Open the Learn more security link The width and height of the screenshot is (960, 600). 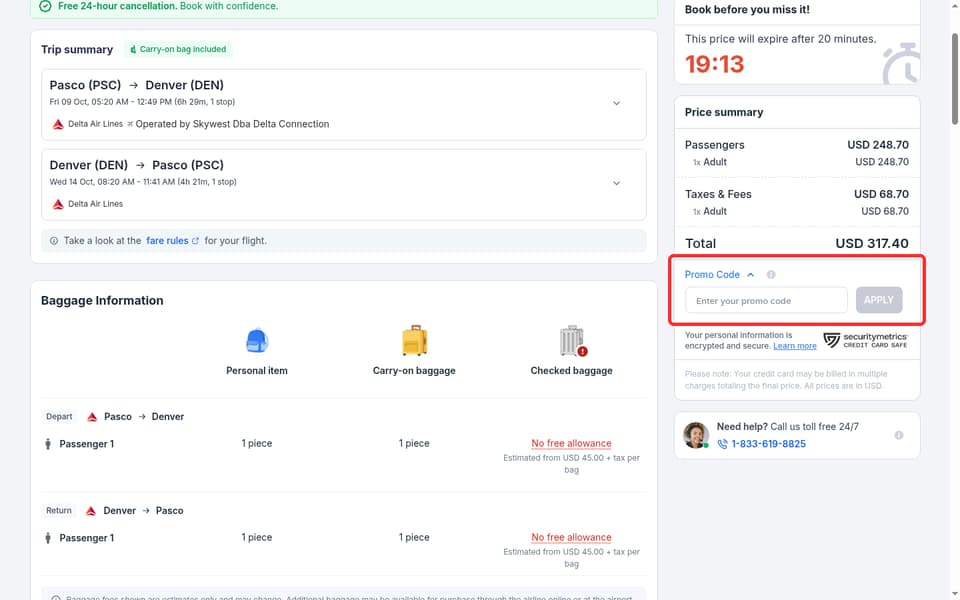click(794, 346)
